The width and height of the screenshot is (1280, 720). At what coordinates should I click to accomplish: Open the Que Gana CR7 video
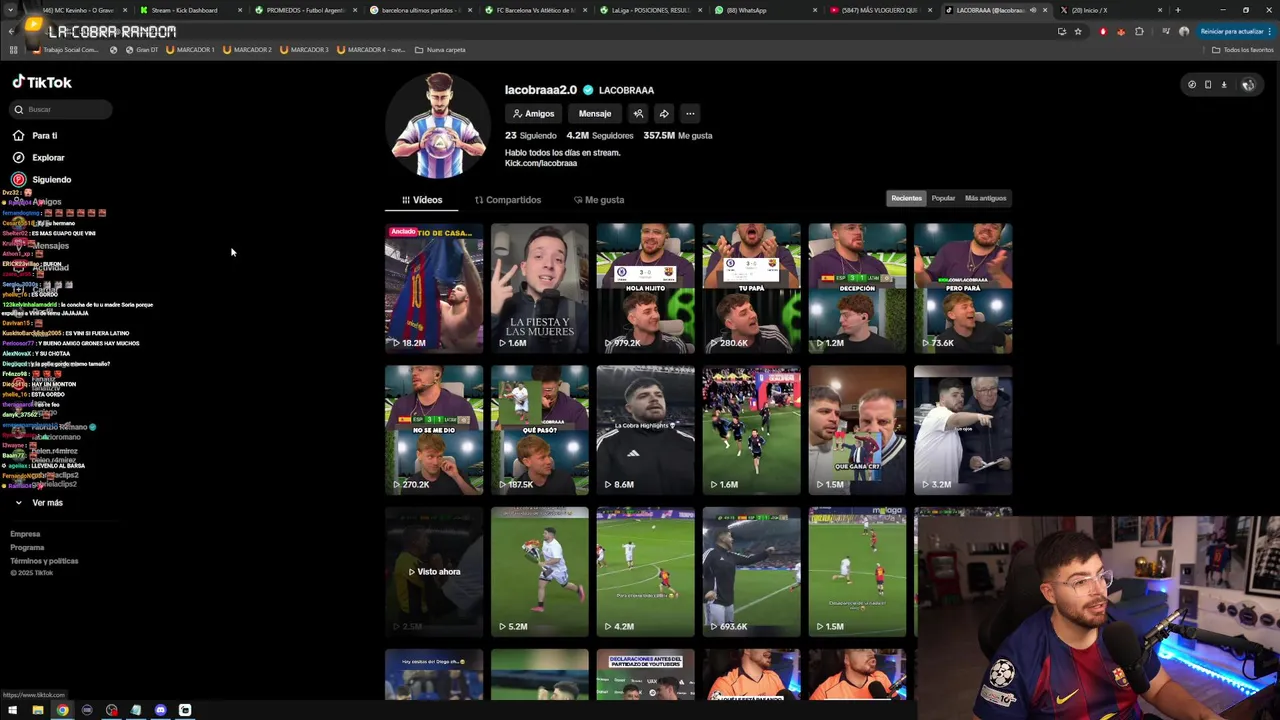[x=857, y=430]
